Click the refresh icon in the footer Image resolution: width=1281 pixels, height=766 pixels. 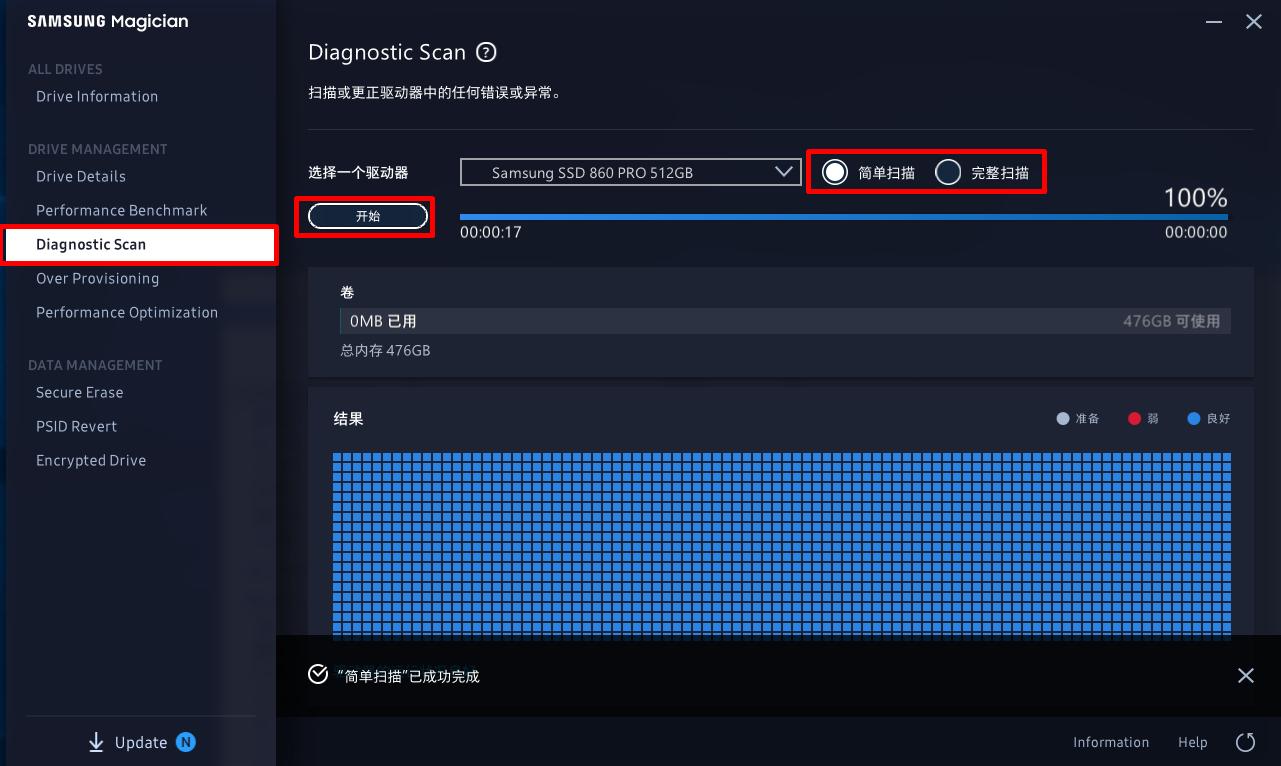click(1245, 742)
